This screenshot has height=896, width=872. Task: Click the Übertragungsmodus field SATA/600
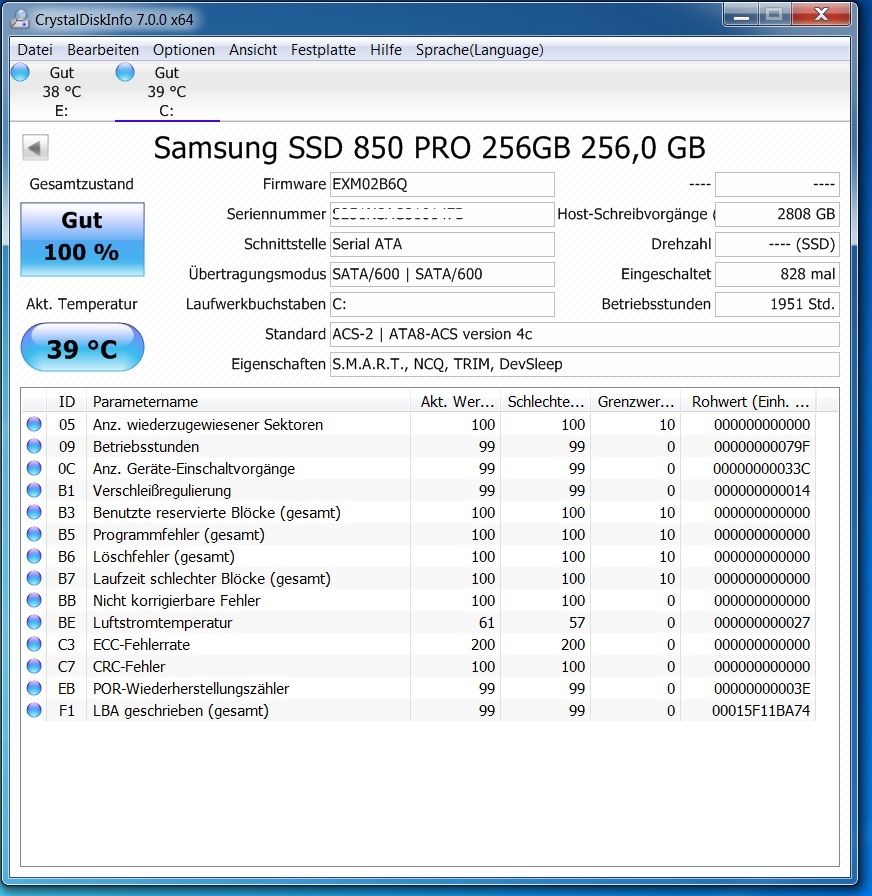click(442, 274)
